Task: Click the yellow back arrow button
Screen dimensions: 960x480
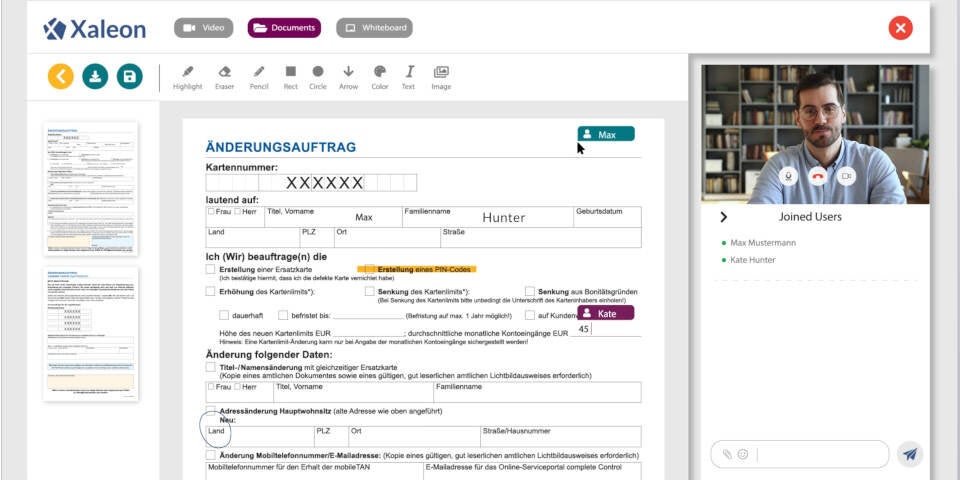Action: pyautogui.click(x=61, y=77)
